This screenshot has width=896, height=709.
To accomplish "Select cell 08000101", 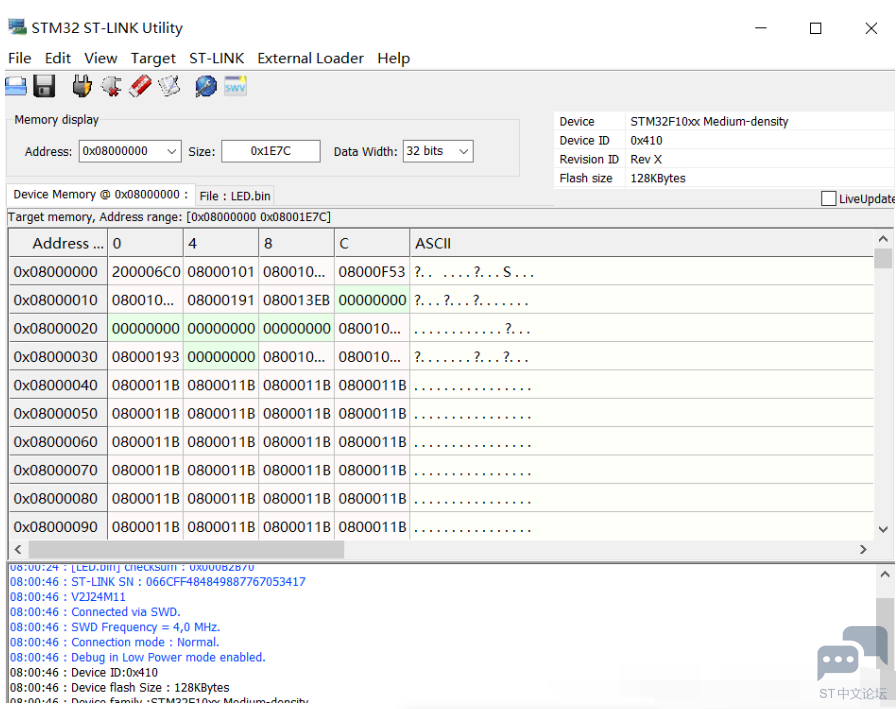I will point(221,272).
